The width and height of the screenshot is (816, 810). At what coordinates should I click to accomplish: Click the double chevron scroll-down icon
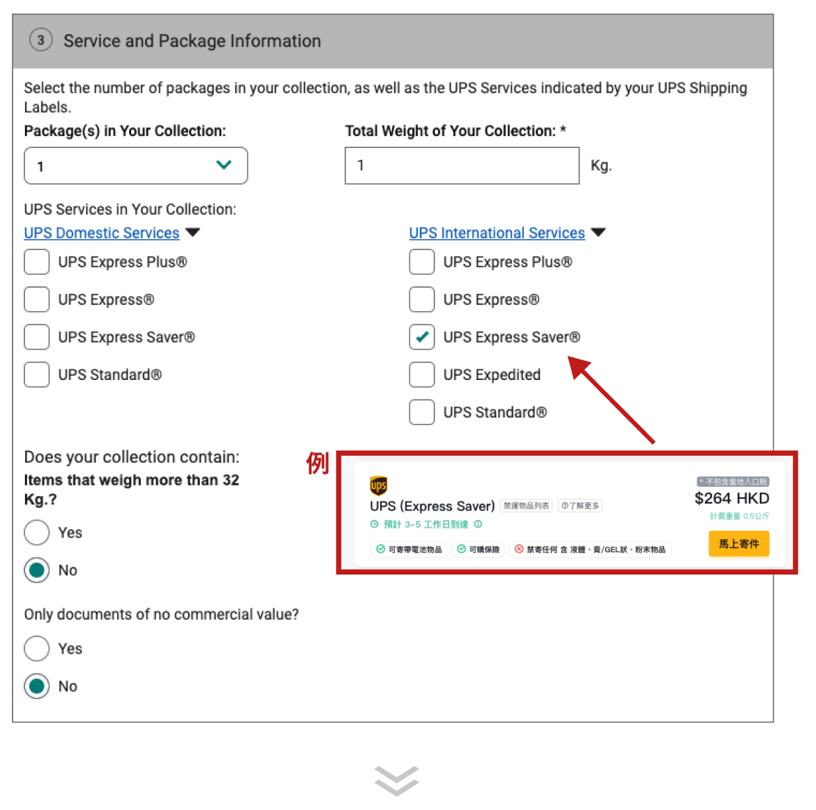pyautogui.click(x=396, y=780)
